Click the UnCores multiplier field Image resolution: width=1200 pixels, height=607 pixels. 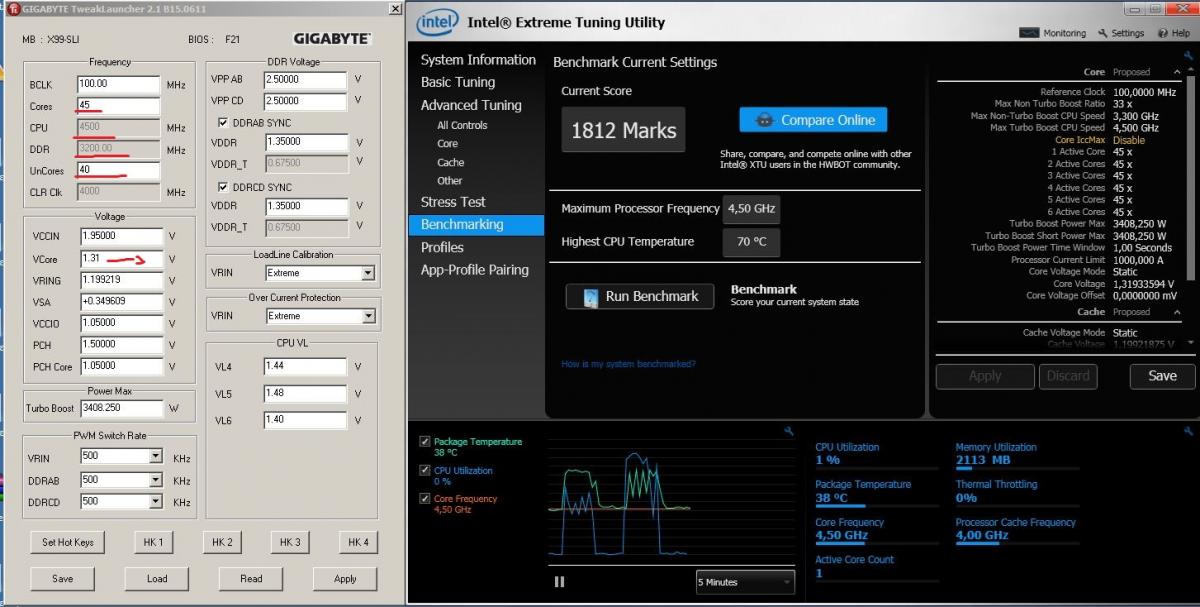(117, 170)
